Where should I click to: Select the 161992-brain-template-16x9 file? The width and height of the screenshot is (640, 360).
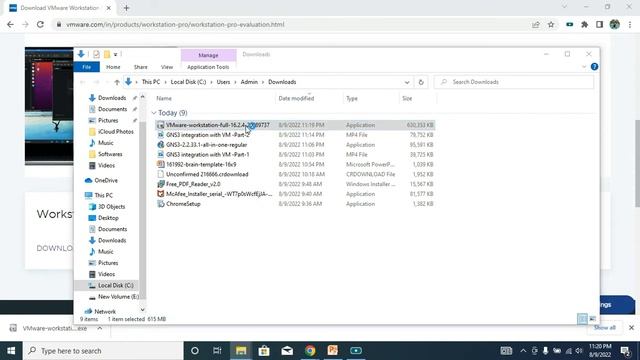296,164
